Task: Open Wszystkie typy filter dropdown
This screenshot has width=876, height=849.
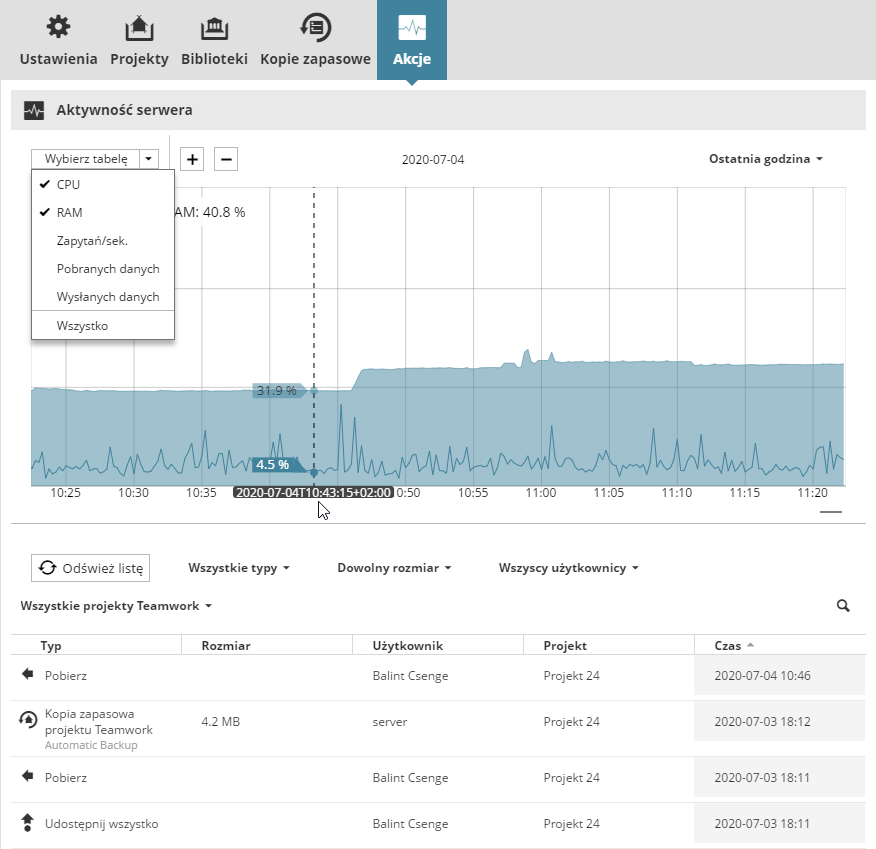Action: [239, 567]
